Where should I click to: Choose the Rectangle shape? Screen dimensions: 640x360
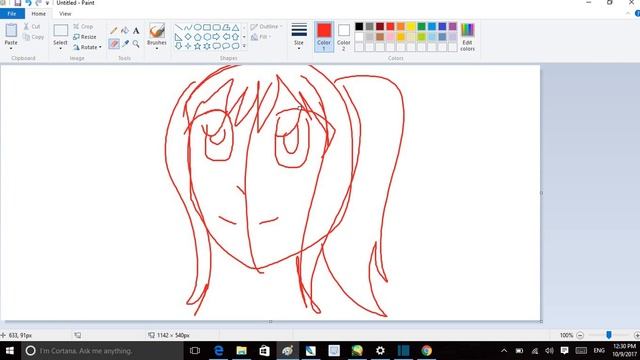[207, 27]
